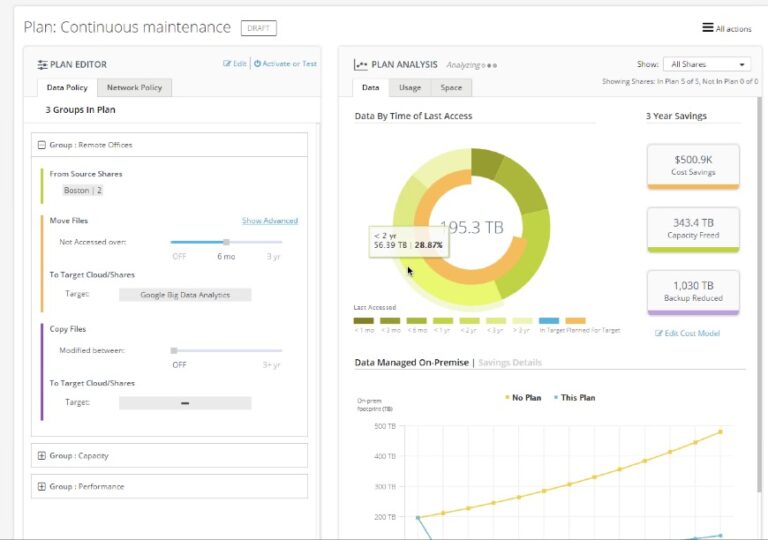Screen dimensions: 768x540
Task: Toggle the This Plan series in chart legend
Action: 574,398
